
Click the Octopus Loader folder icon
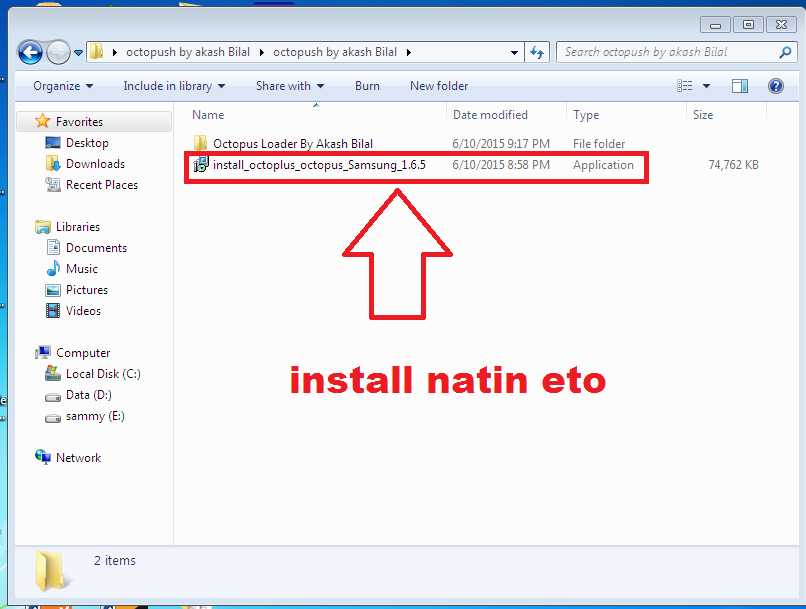[200, 143]
